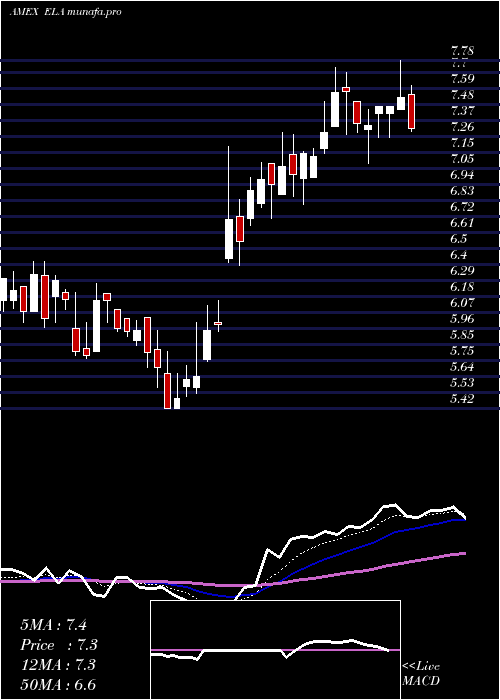This screenshot has width=500, height=700.
Task: Click the 12MA : 7.3 readout
Action: (58, 665)
